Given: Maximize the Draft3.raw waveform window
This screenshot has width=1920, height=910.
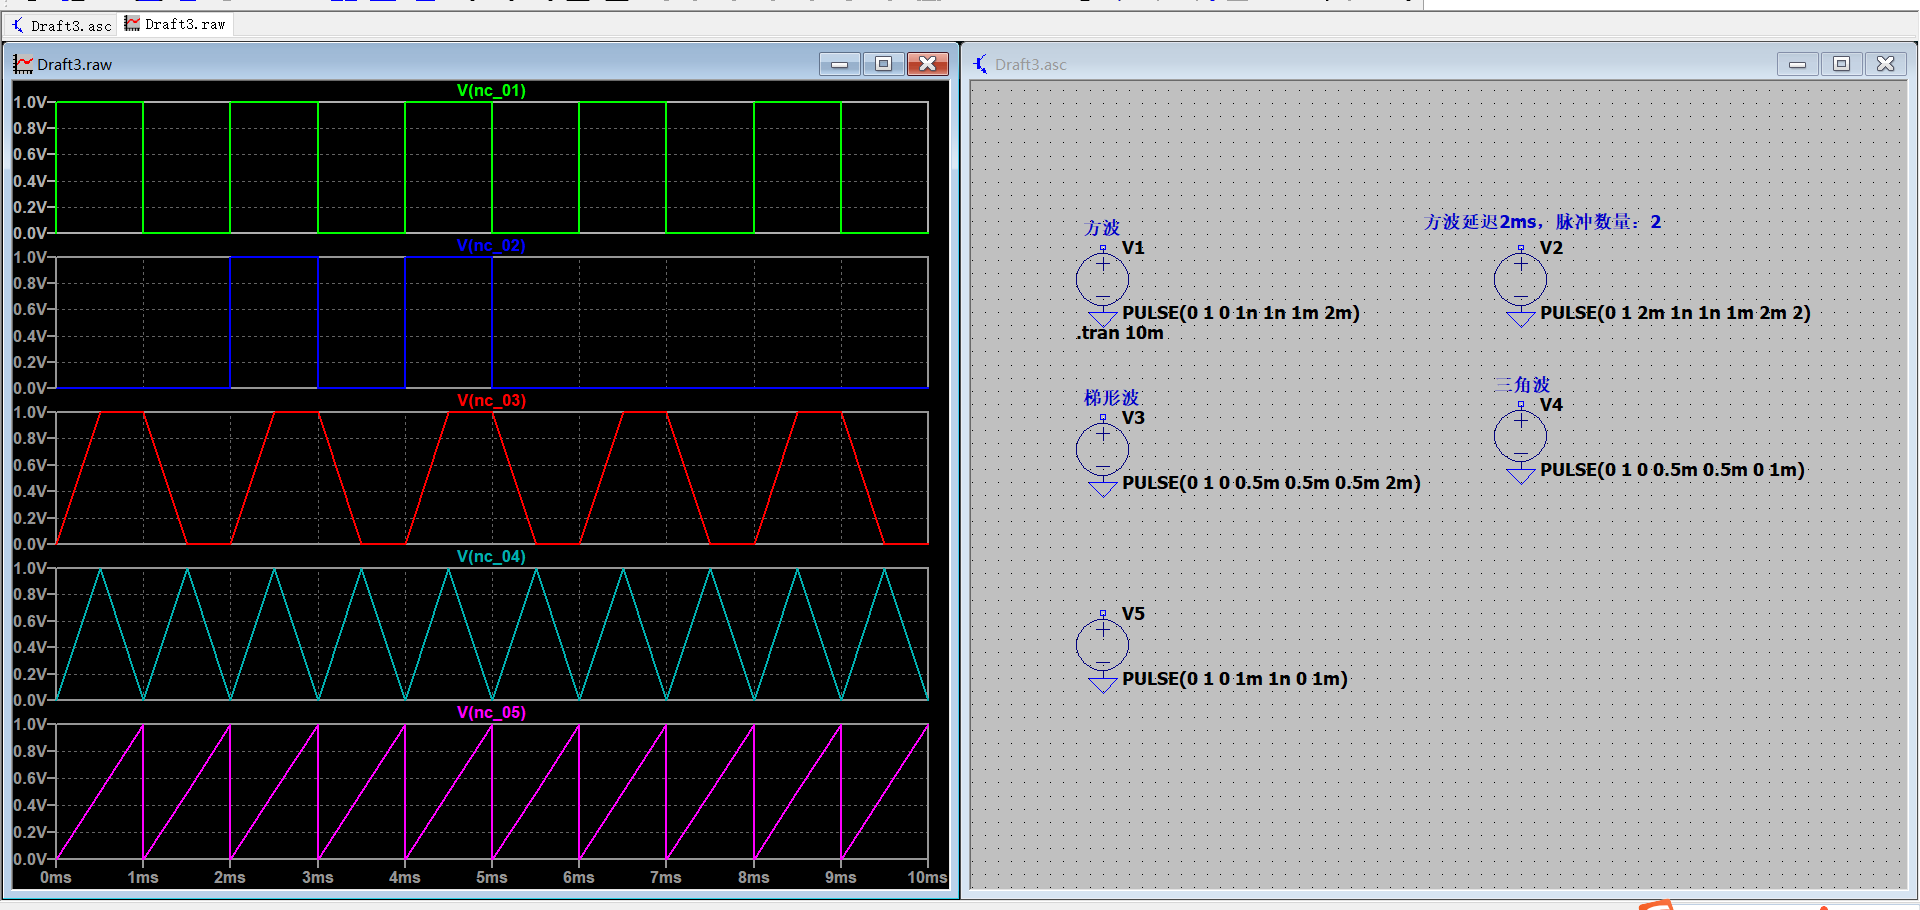Looking at the screenshot, I should click(x=883, y=64).
